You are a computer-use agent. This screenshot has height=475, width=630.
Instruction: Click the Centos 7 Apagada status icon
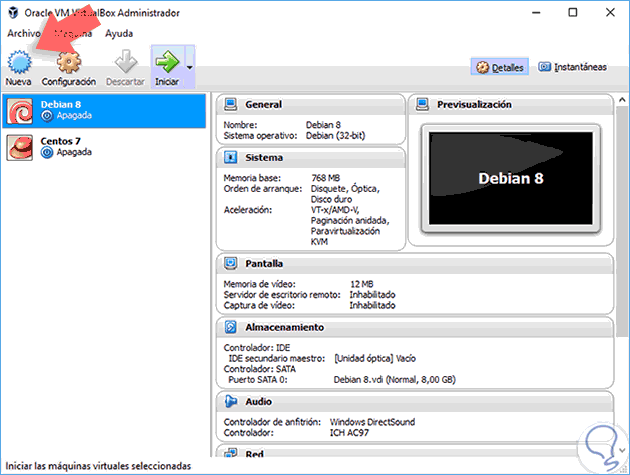[x=47, y=153]
